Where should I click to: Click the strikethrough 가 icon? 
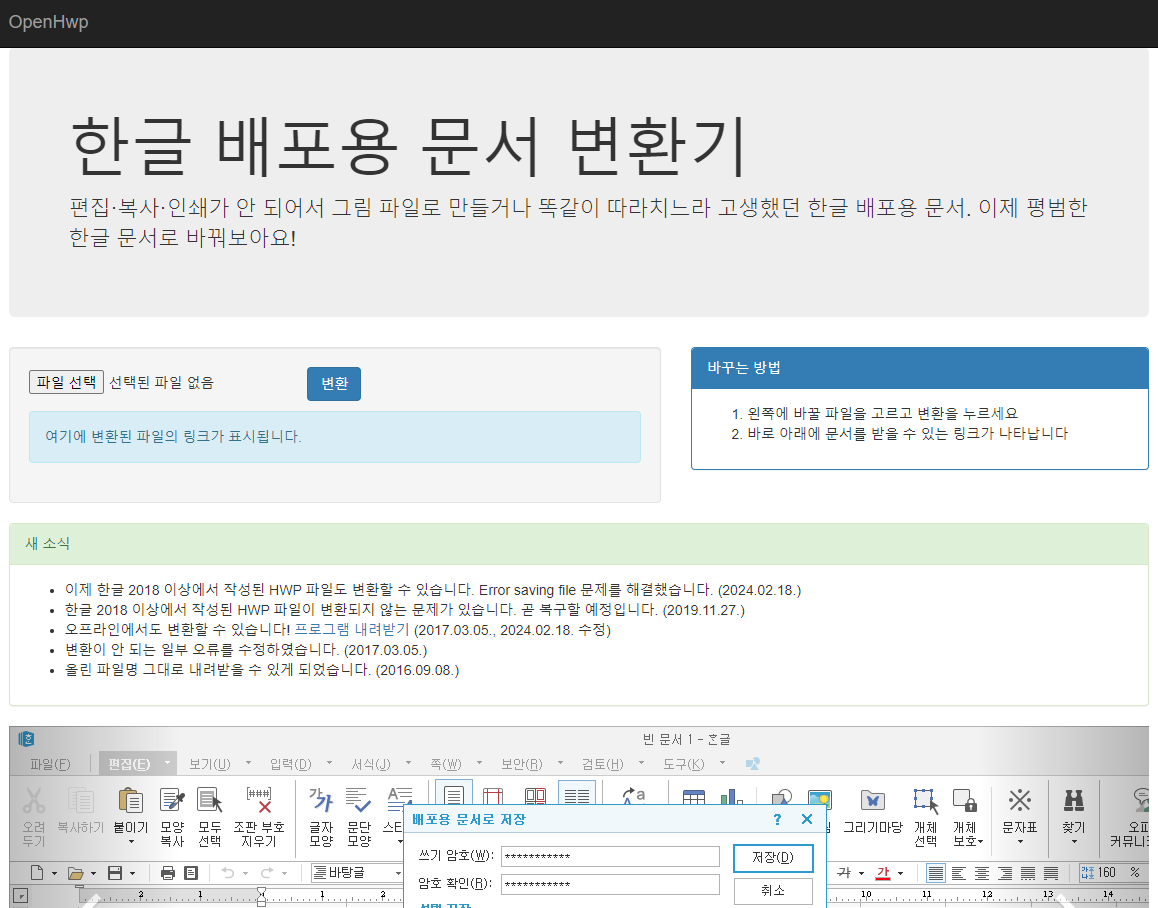tap(844, 873)
